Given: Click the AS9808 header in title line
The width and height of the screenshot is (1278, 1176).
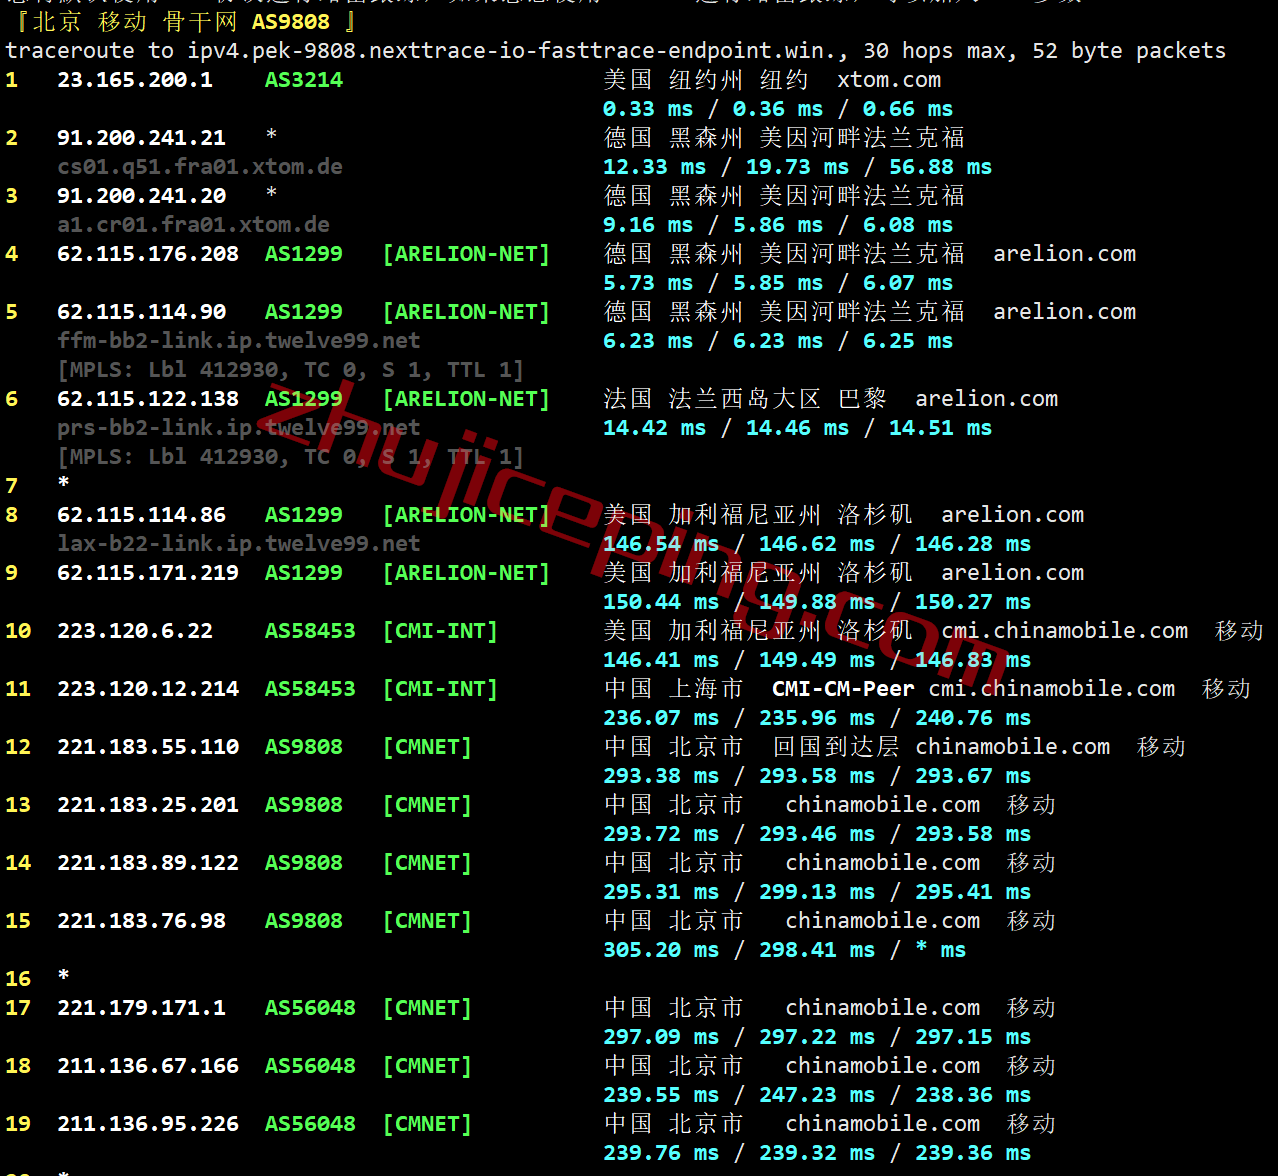Looking at the screenshot, I should click(290, 22).
